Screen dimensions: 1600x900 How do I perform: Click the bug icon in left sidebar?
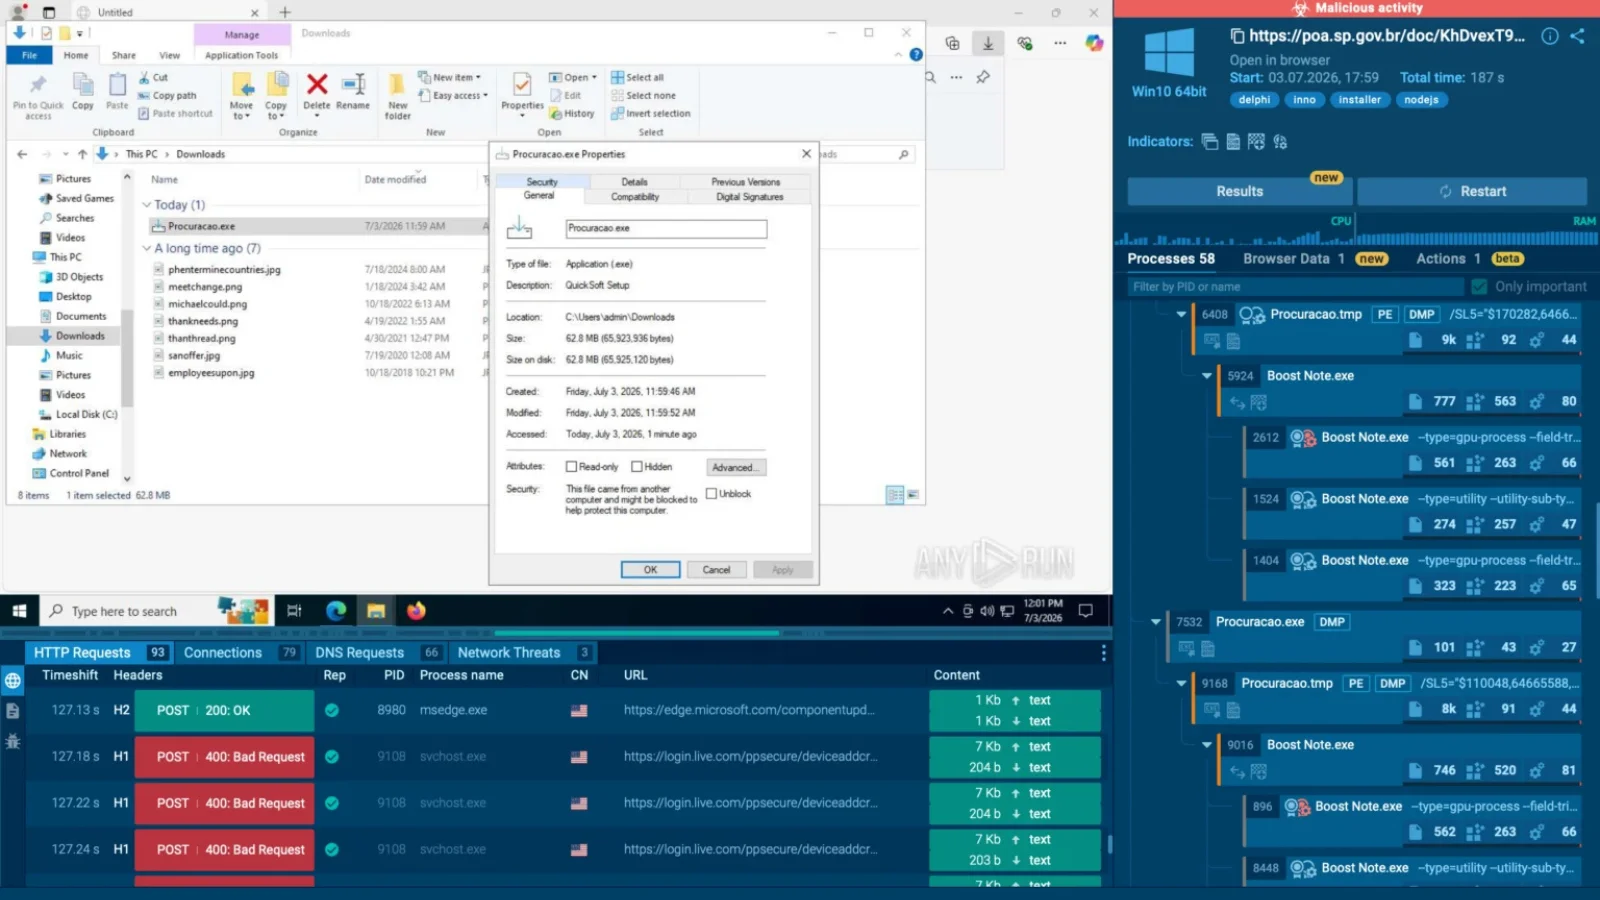click(13, 741)
